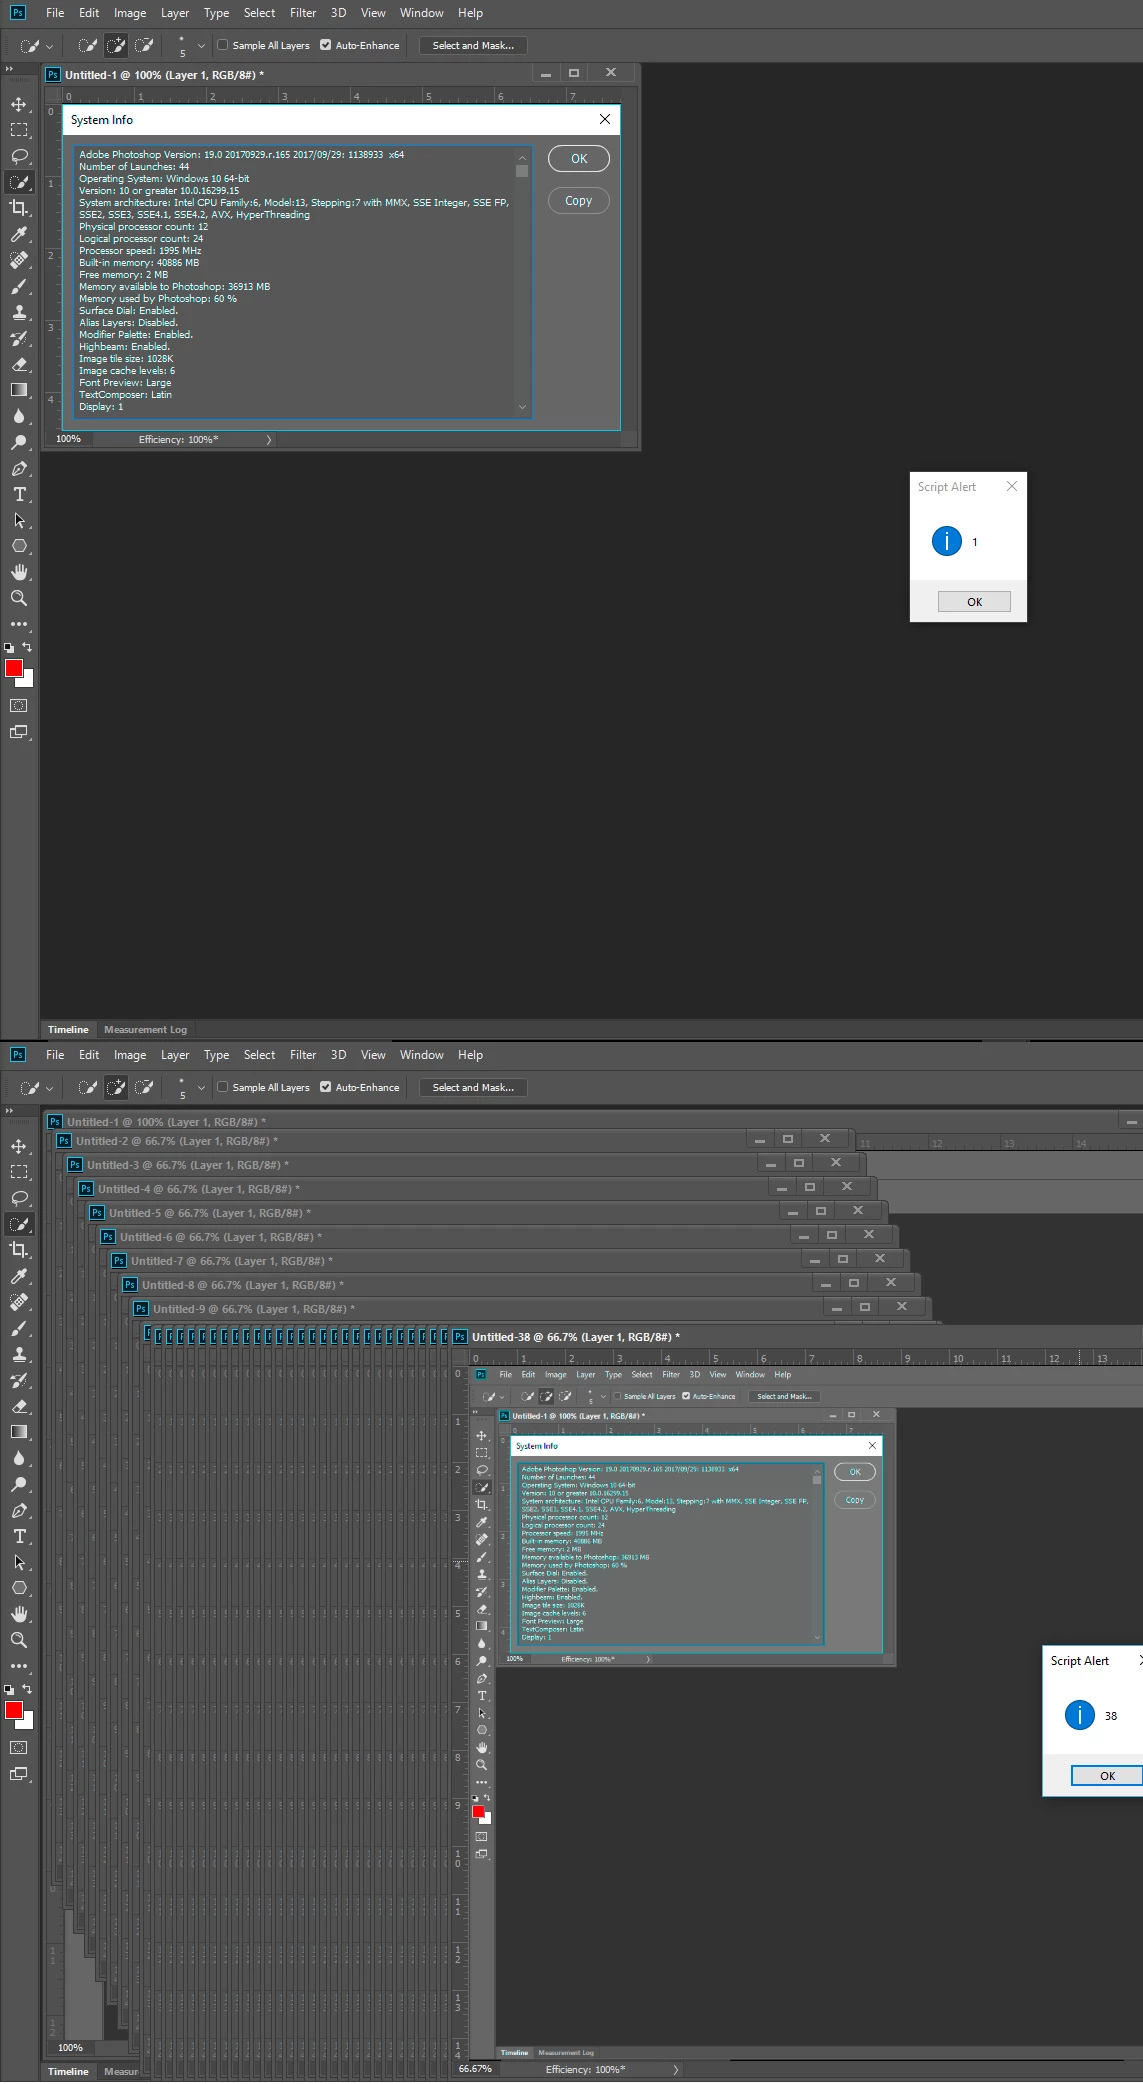Select Rectangular Marquee tool in upper Photoshop toolbar
This screenshot has width=1143, height=2084.
click(x=19, y=130)
